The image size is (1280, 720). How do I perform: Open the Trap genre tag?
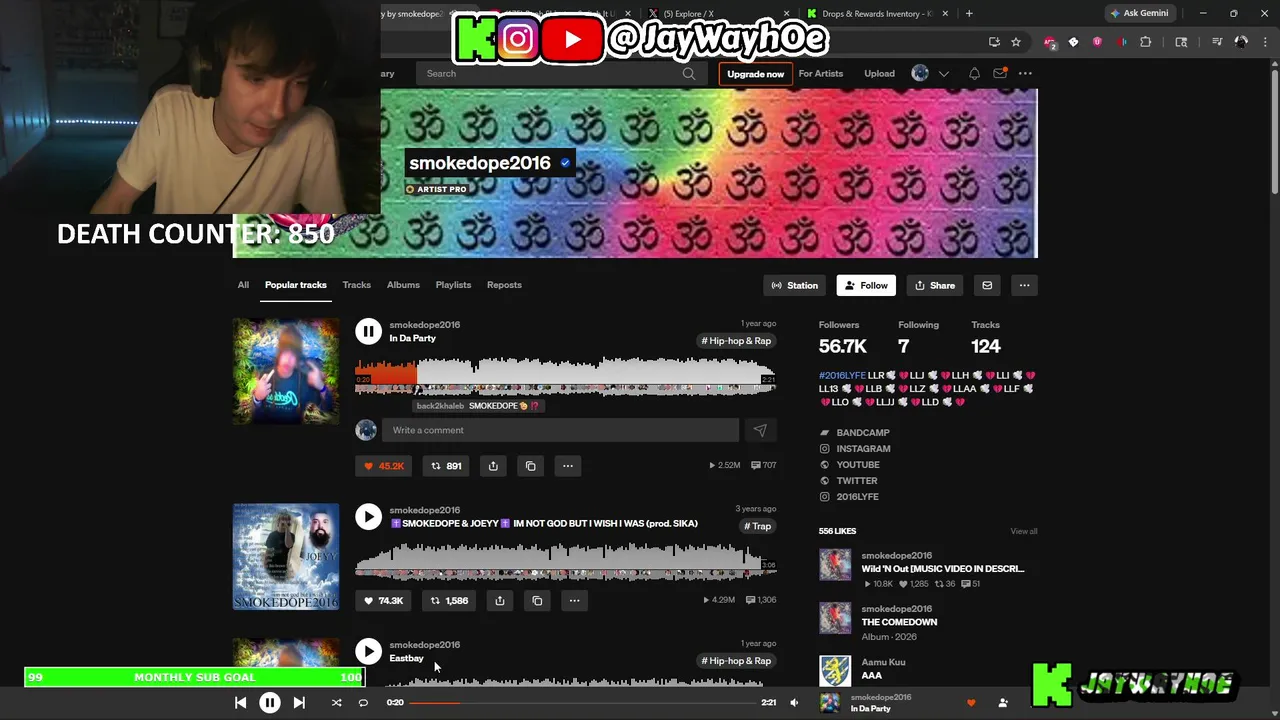click(x=757, y=526)
